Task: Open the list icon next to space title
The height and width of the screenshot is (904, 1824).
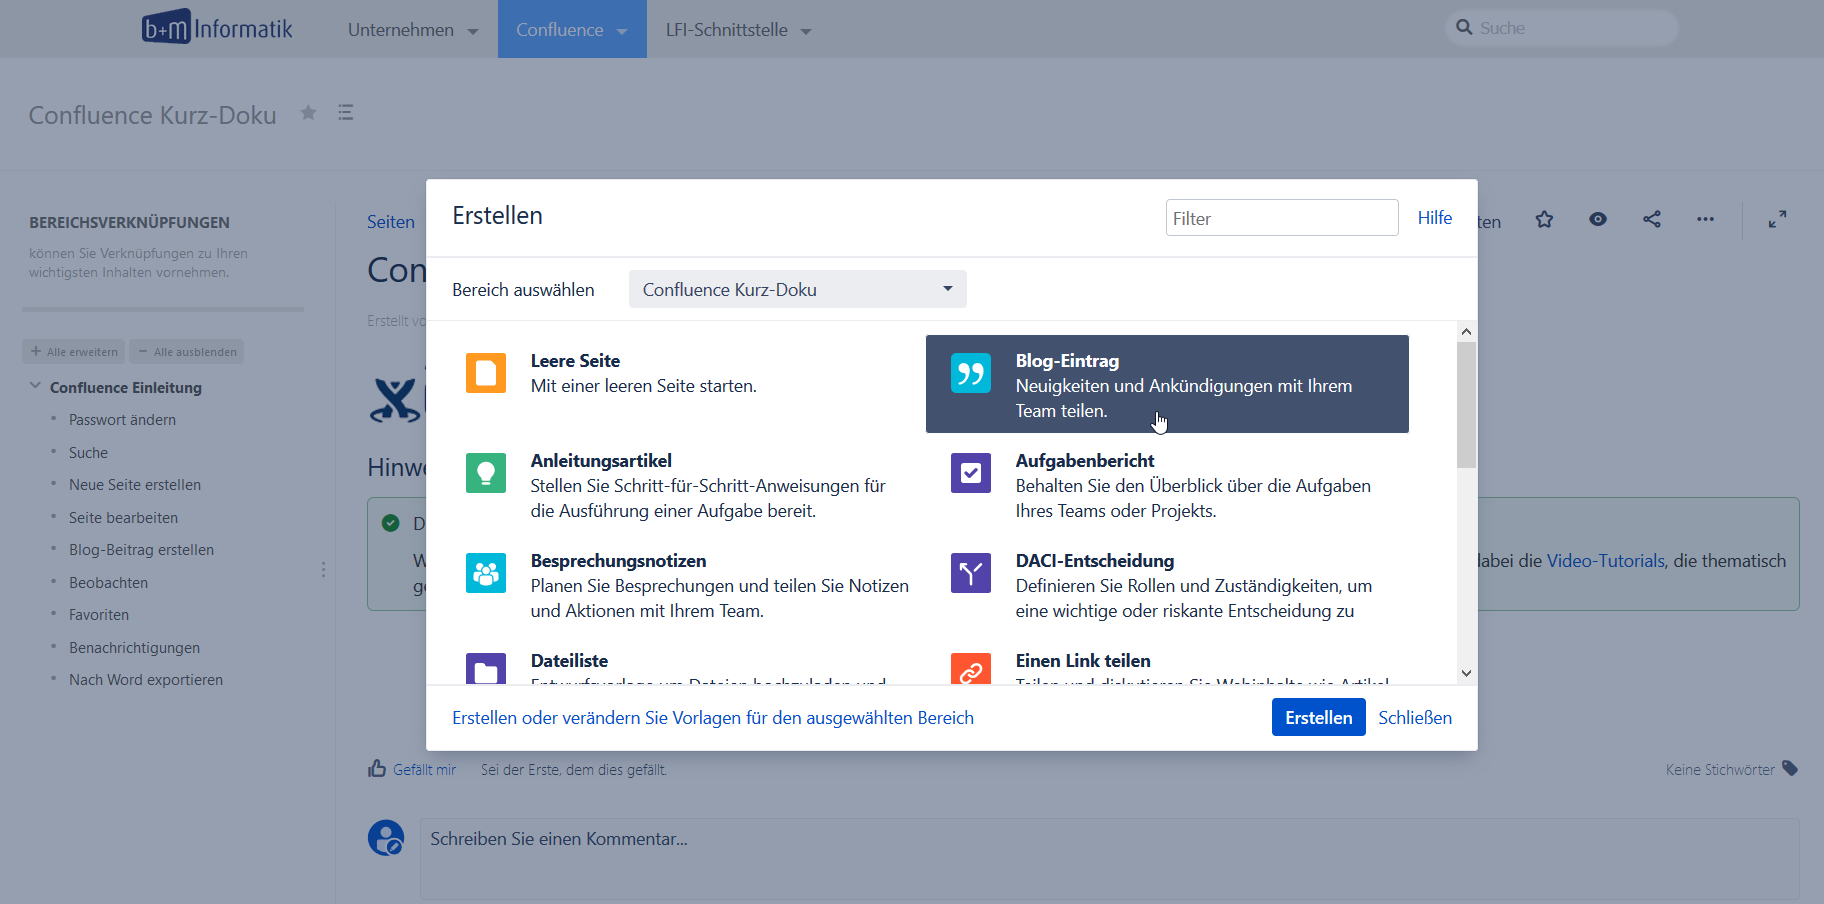Action: click(x=346, y=113)
